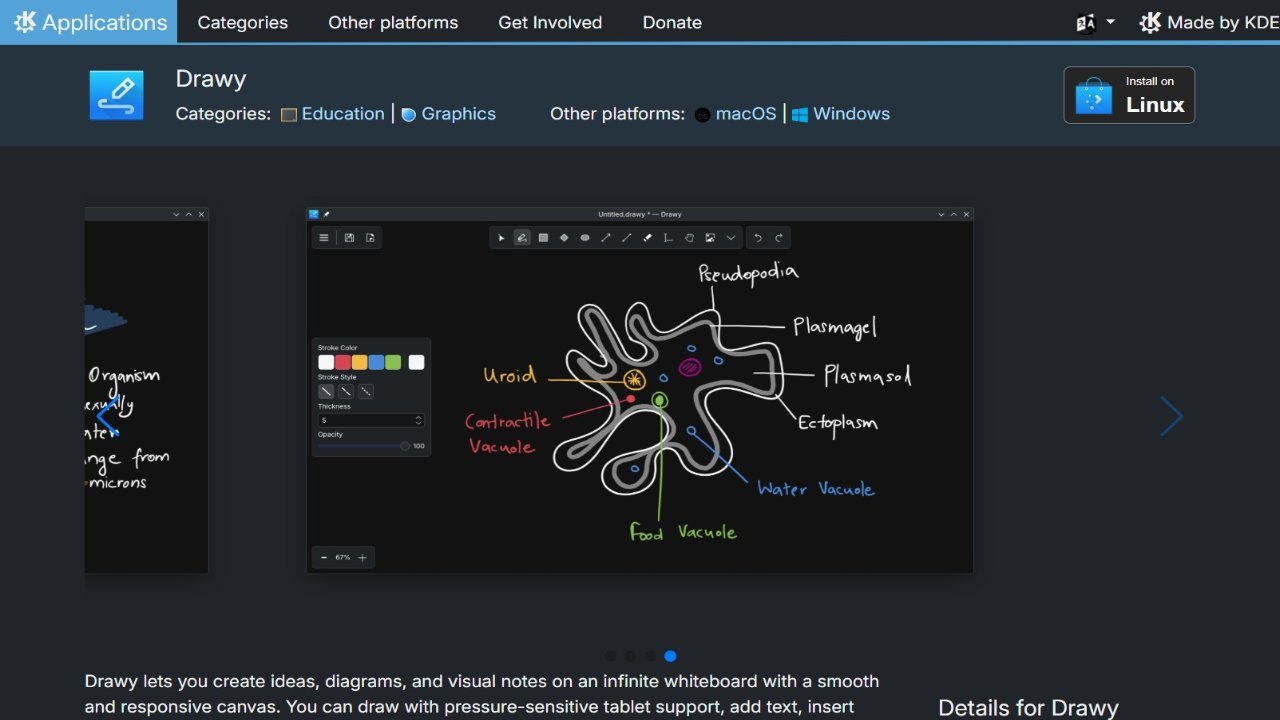Click the save icon in Drawy screenshot
Screen dimensions: 1280x720
coord(349,238)
